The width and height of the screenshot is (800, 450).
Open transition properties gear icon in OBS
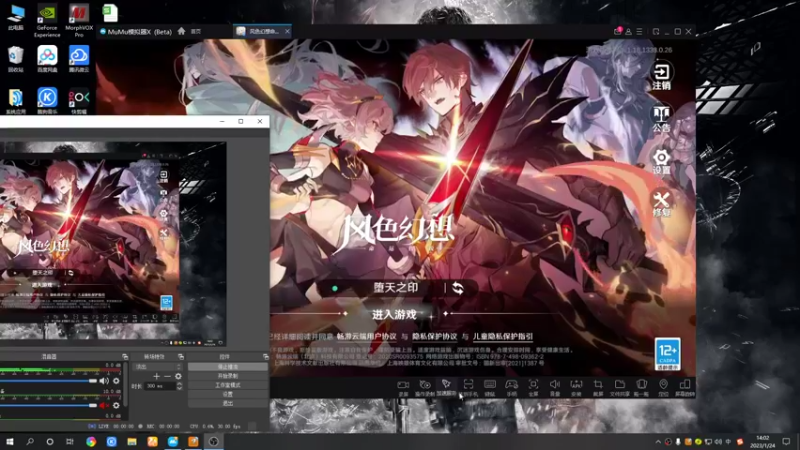click(x=178, y=377)
